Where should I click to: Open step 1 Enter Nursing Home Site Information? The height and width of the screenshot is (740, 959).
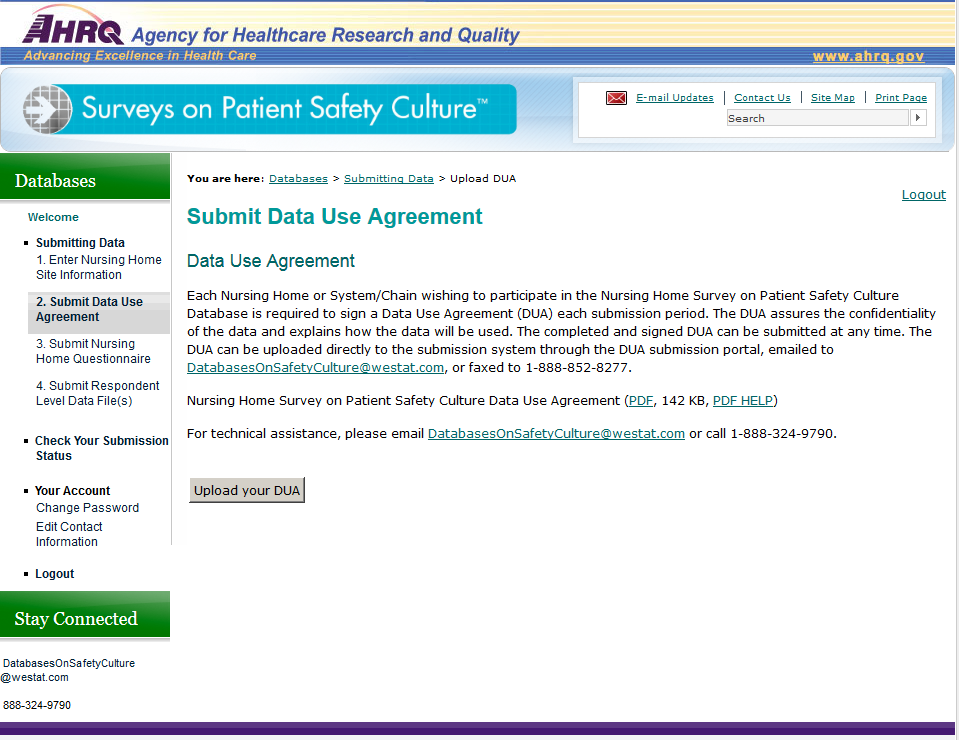[x=98, y=267]
